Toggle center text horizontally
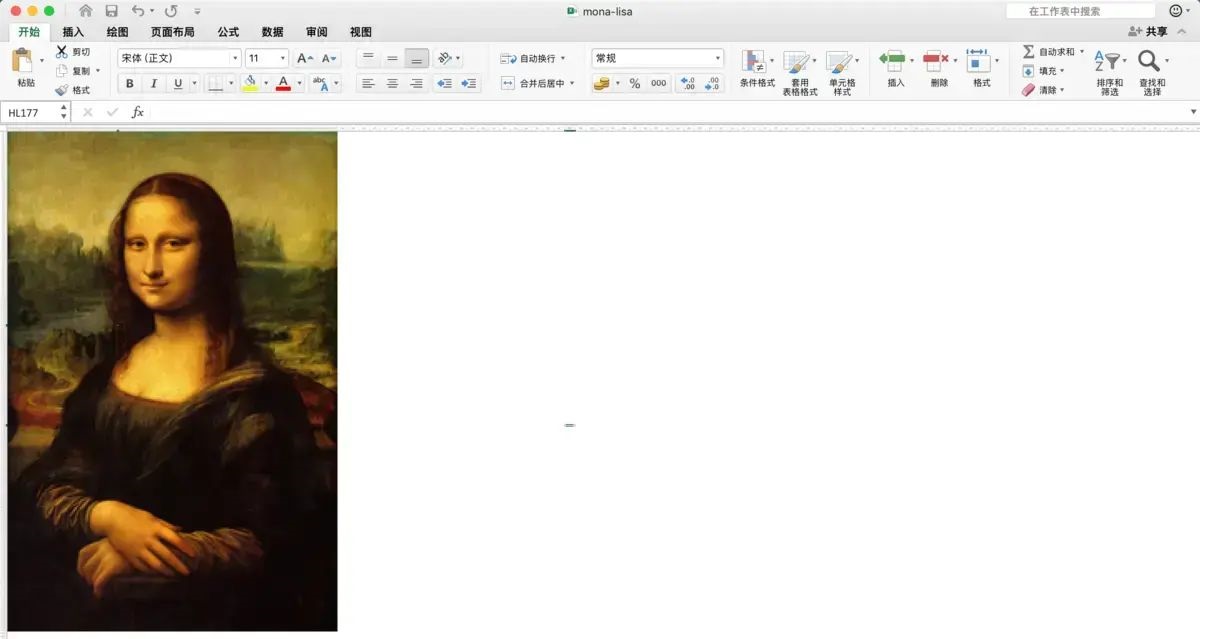 [x=392, y=84]
